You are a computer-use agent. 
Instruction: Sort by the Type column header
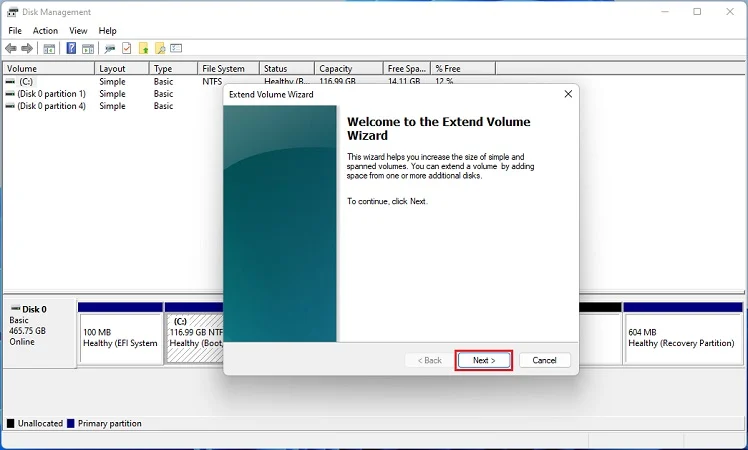pyautogui.click(x=173, y=69)
